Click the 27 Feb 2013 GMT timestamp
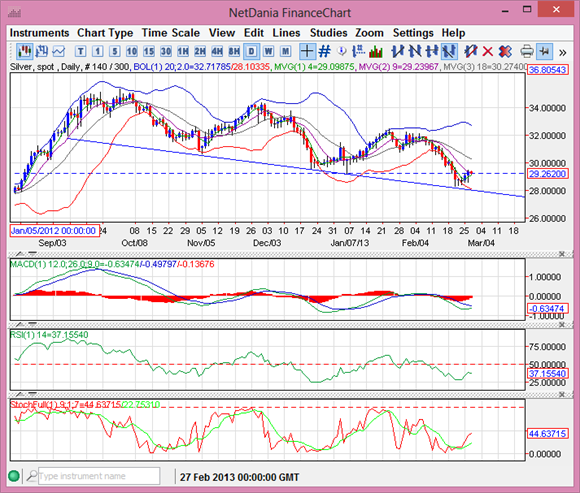This screenshot has width=580, height=493. [x=239, y=477]
